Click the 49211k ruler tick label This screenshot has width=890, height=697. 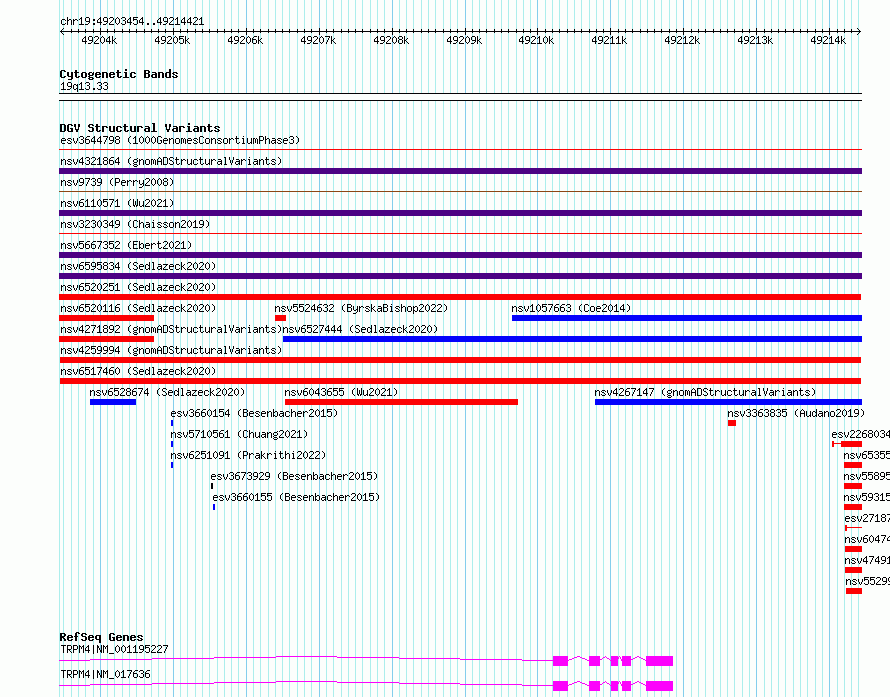point(609,40)
